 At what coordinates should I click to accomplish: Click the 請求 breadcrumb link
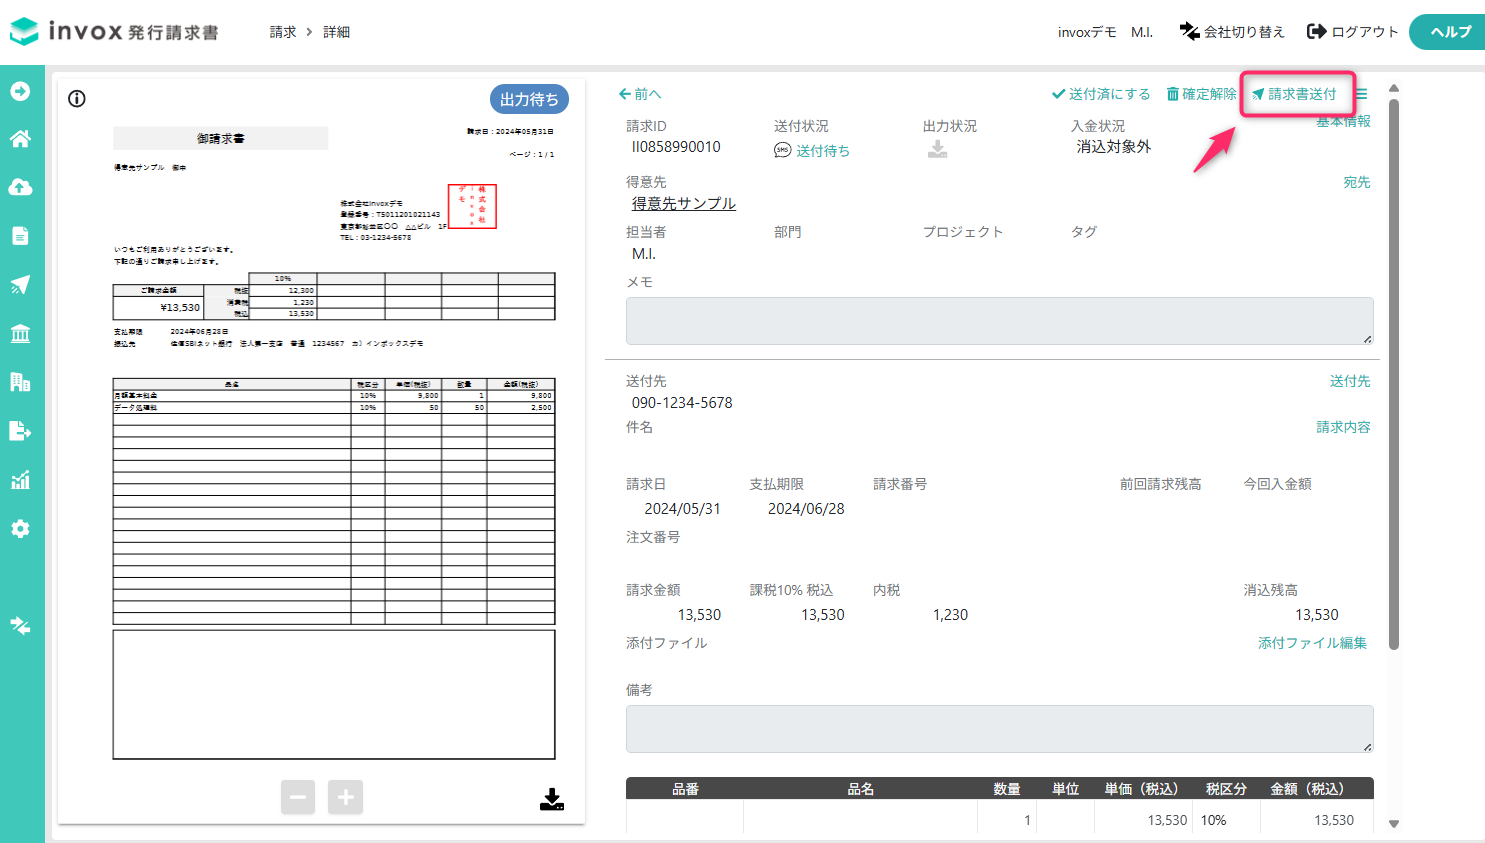pyautogui.click(x=283, y=32)
